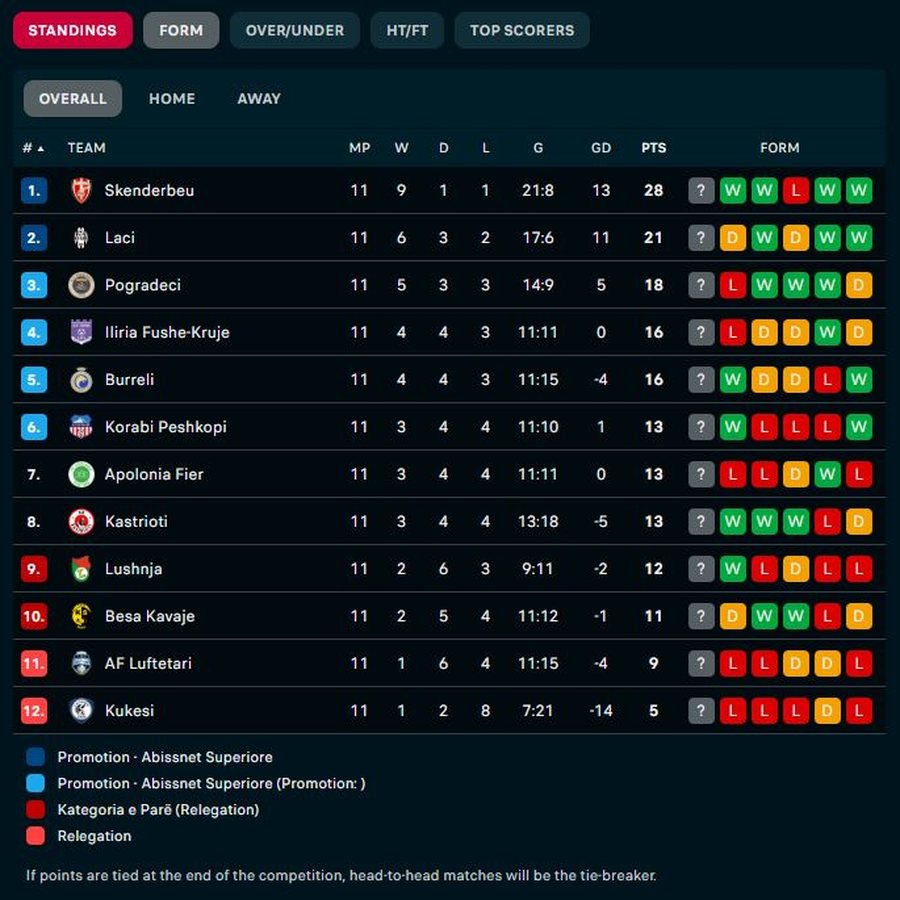The image size is (900, 900).
Task: Click Laci's upcoming match question mark badge
Action: coord(702,238)
